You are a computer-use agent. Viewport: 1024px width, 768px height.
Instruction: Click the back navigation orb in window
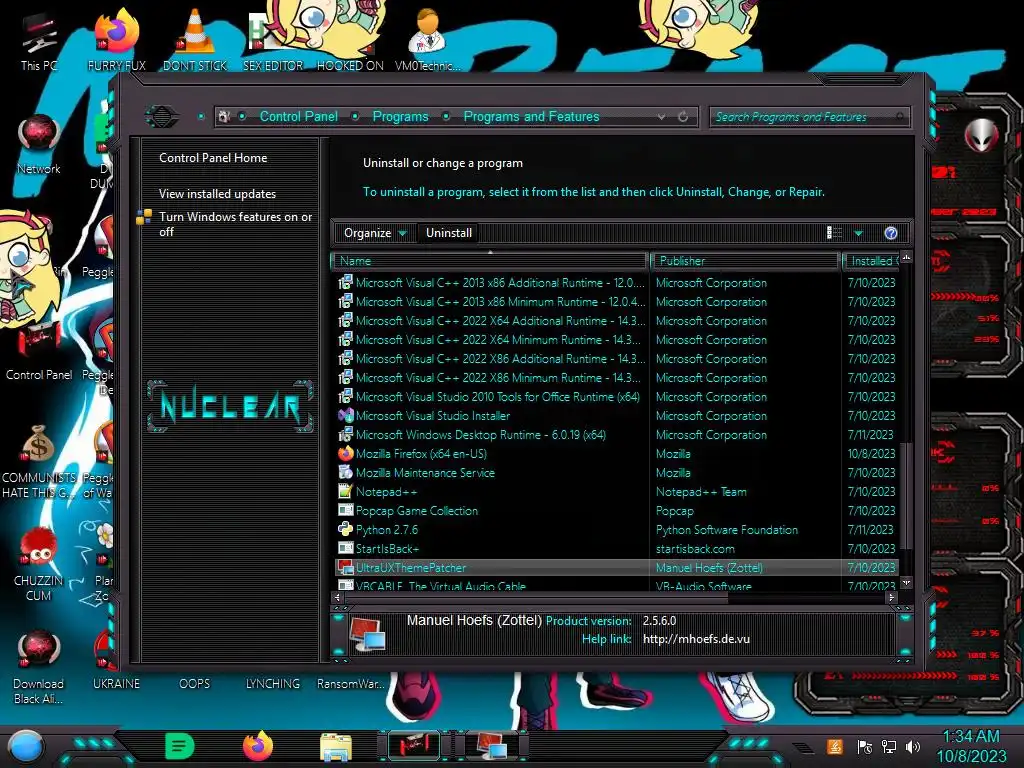pyautogui.click(x=161, y=117)
